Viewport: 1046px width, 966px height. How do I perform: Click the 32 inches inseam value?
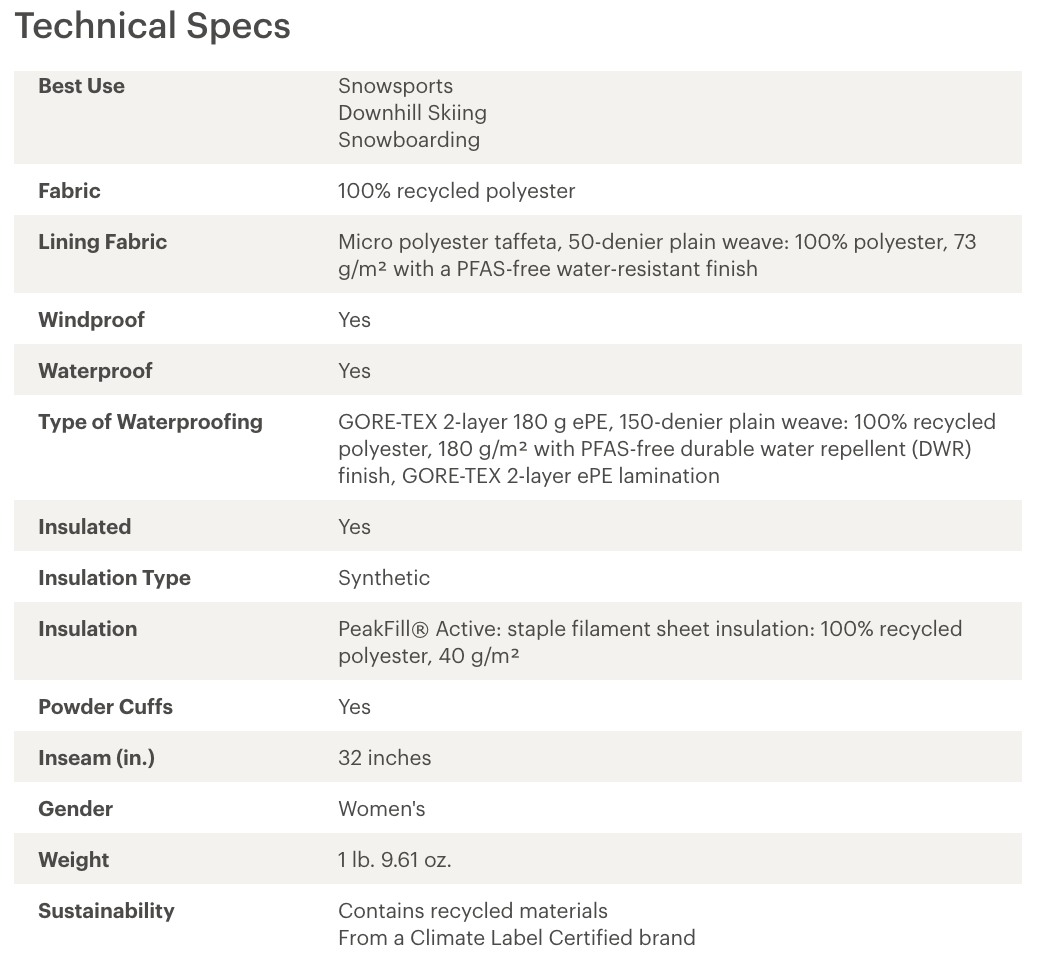pos(384,758)
